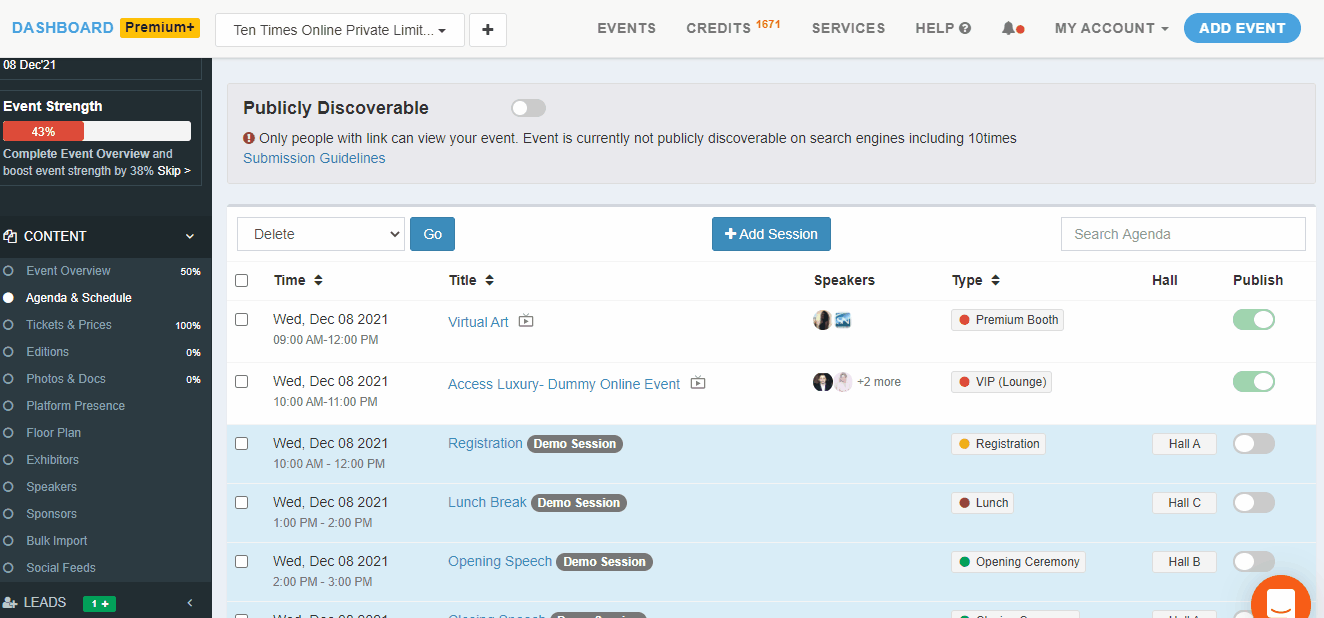Viewport: 1324px width, 618px height.
Task: Open the Delete bulk action dropdown
Action: point(321,234)
